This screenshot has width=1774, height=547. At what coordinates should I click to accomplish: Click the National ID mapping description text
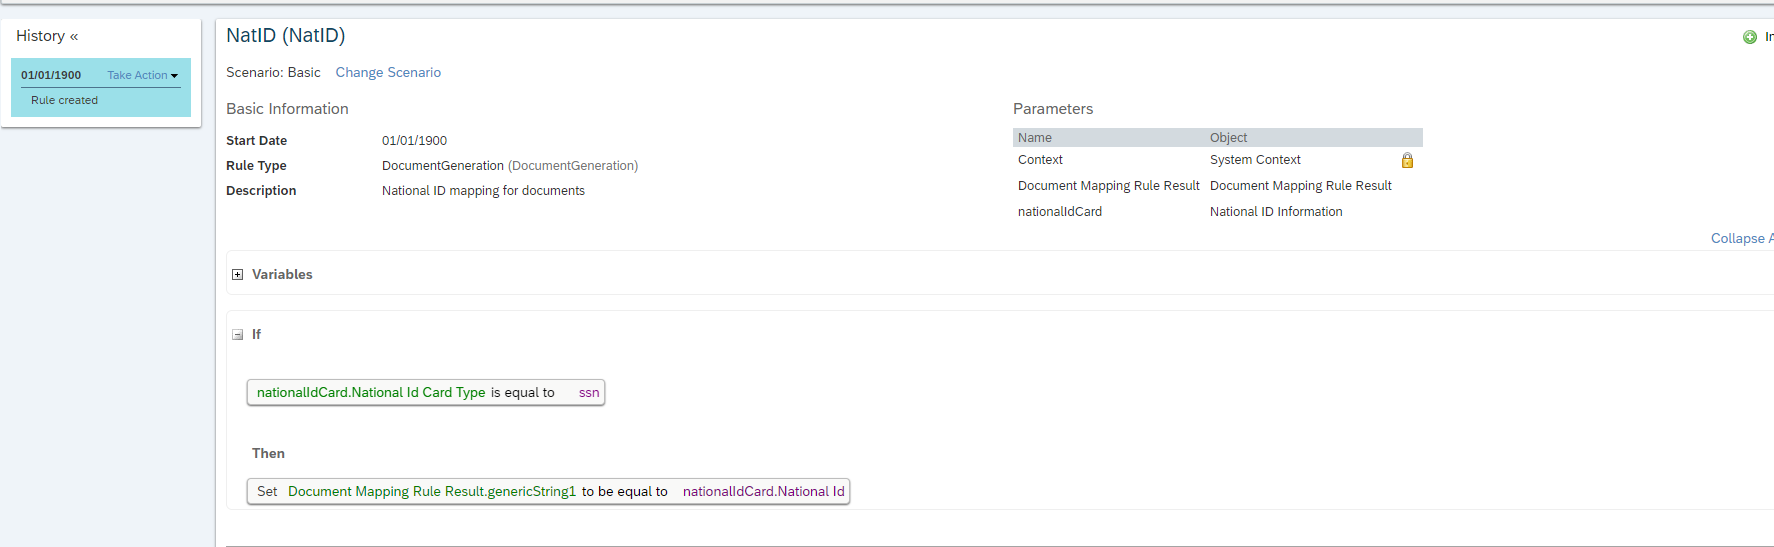point(483,191)
